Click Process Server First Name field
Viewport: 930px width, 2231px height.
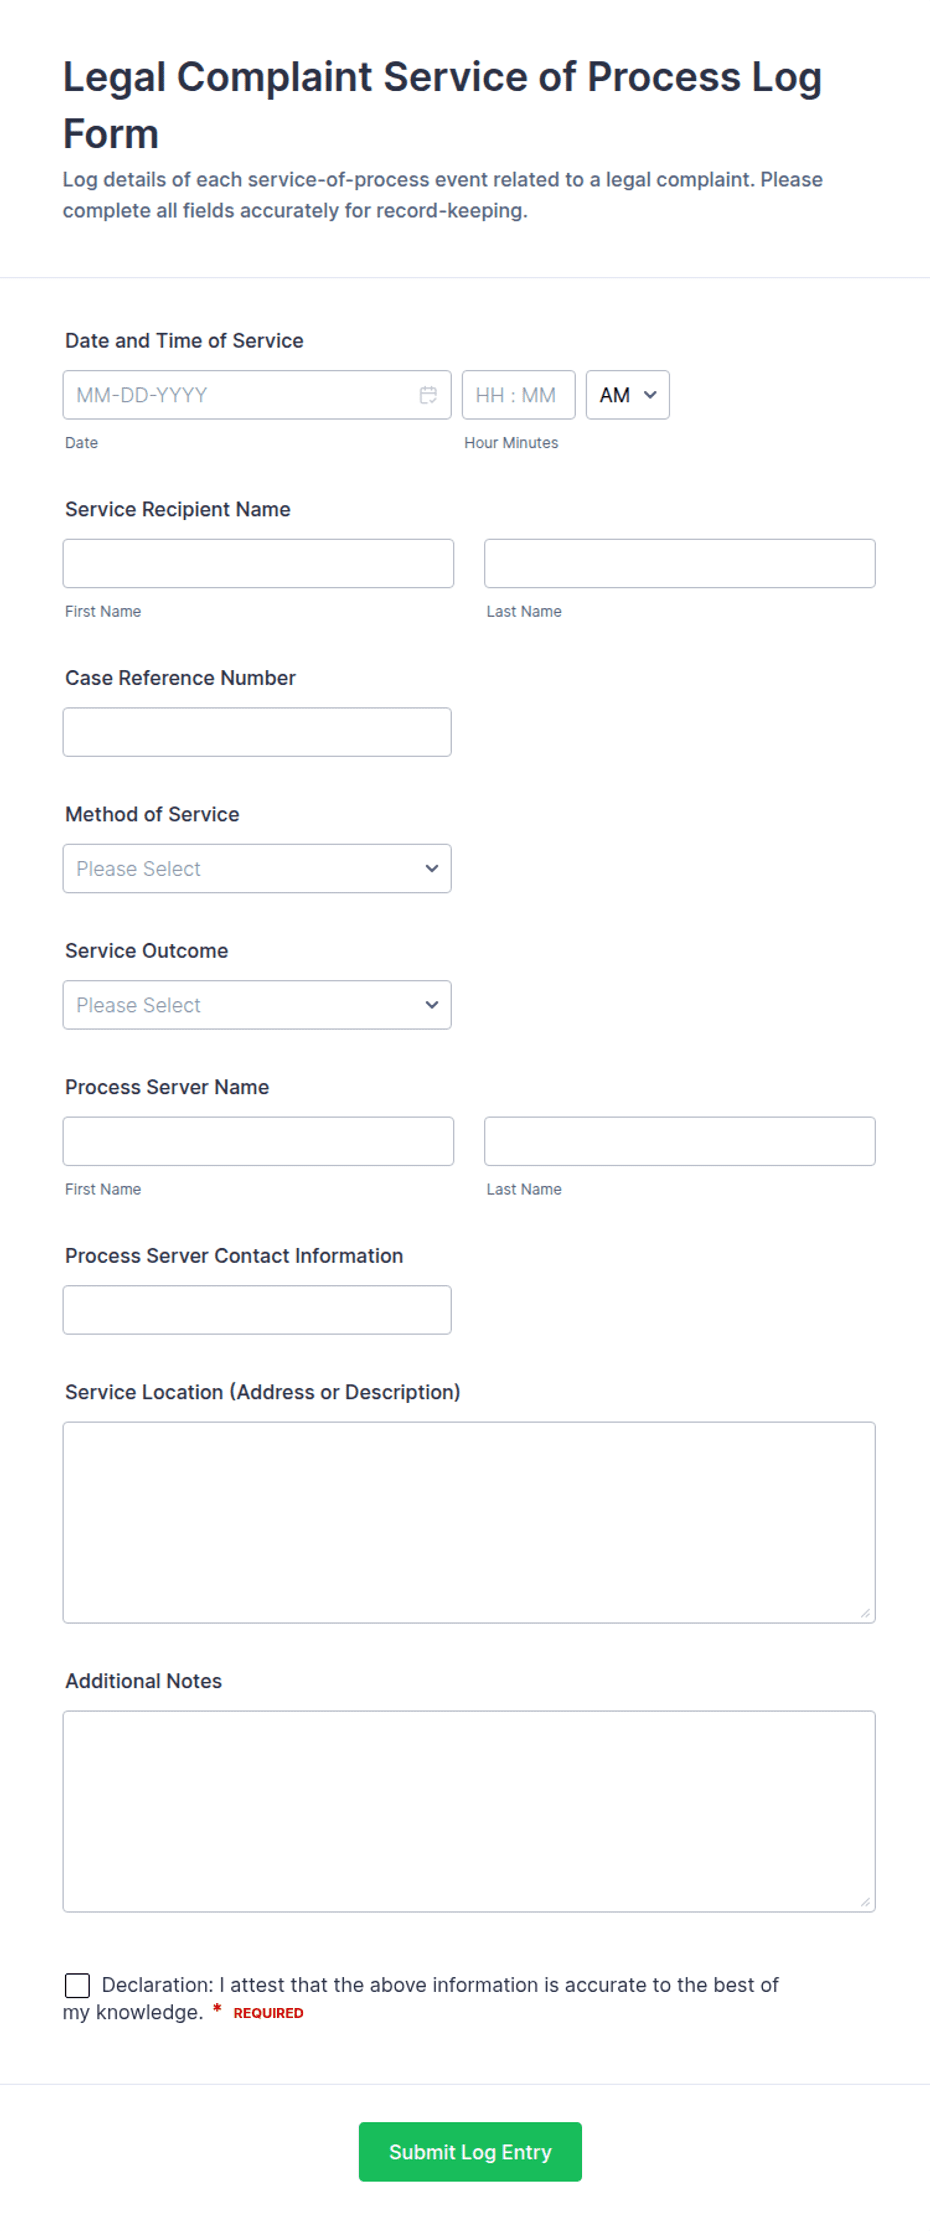coord(258,1141)
